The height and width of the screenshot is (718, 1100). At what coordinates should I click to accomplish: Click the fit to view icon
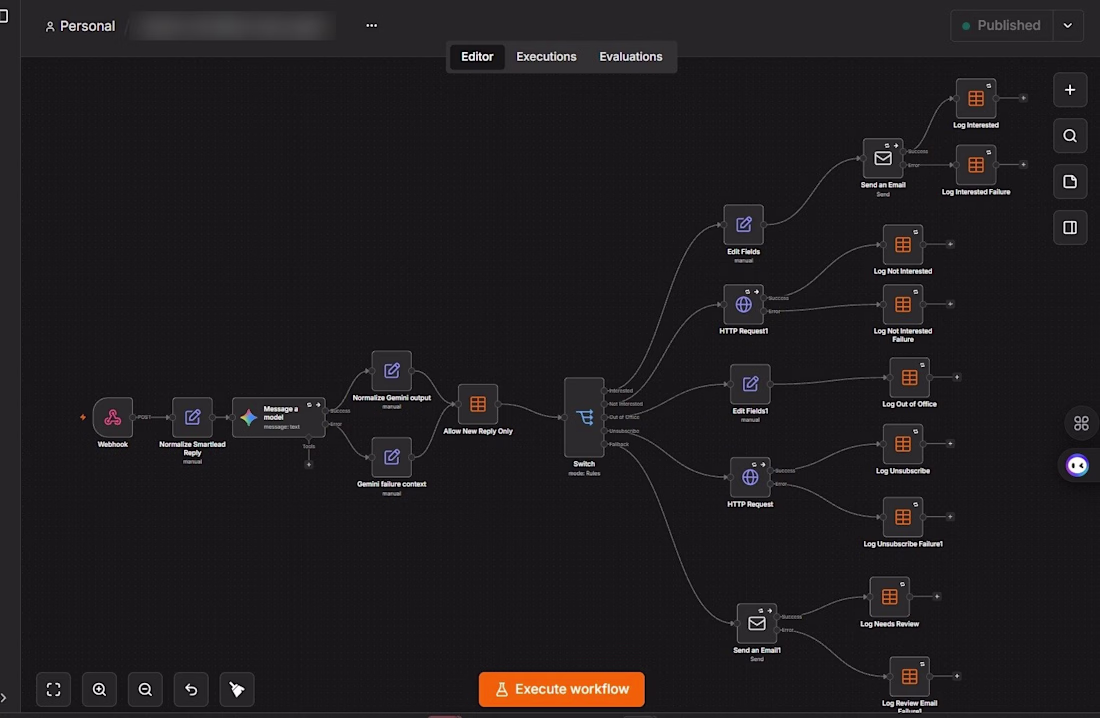tap(53, 689)
